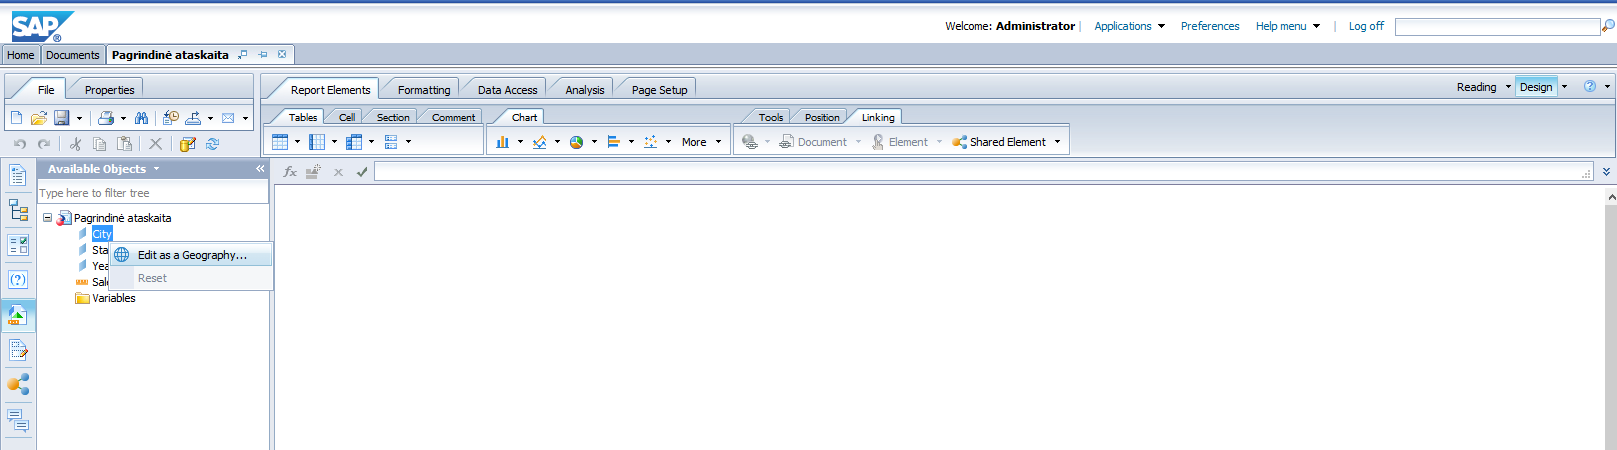1617x450 pixels.
Task: Collapse the Available Objects side panel
Action: (260, 169)
